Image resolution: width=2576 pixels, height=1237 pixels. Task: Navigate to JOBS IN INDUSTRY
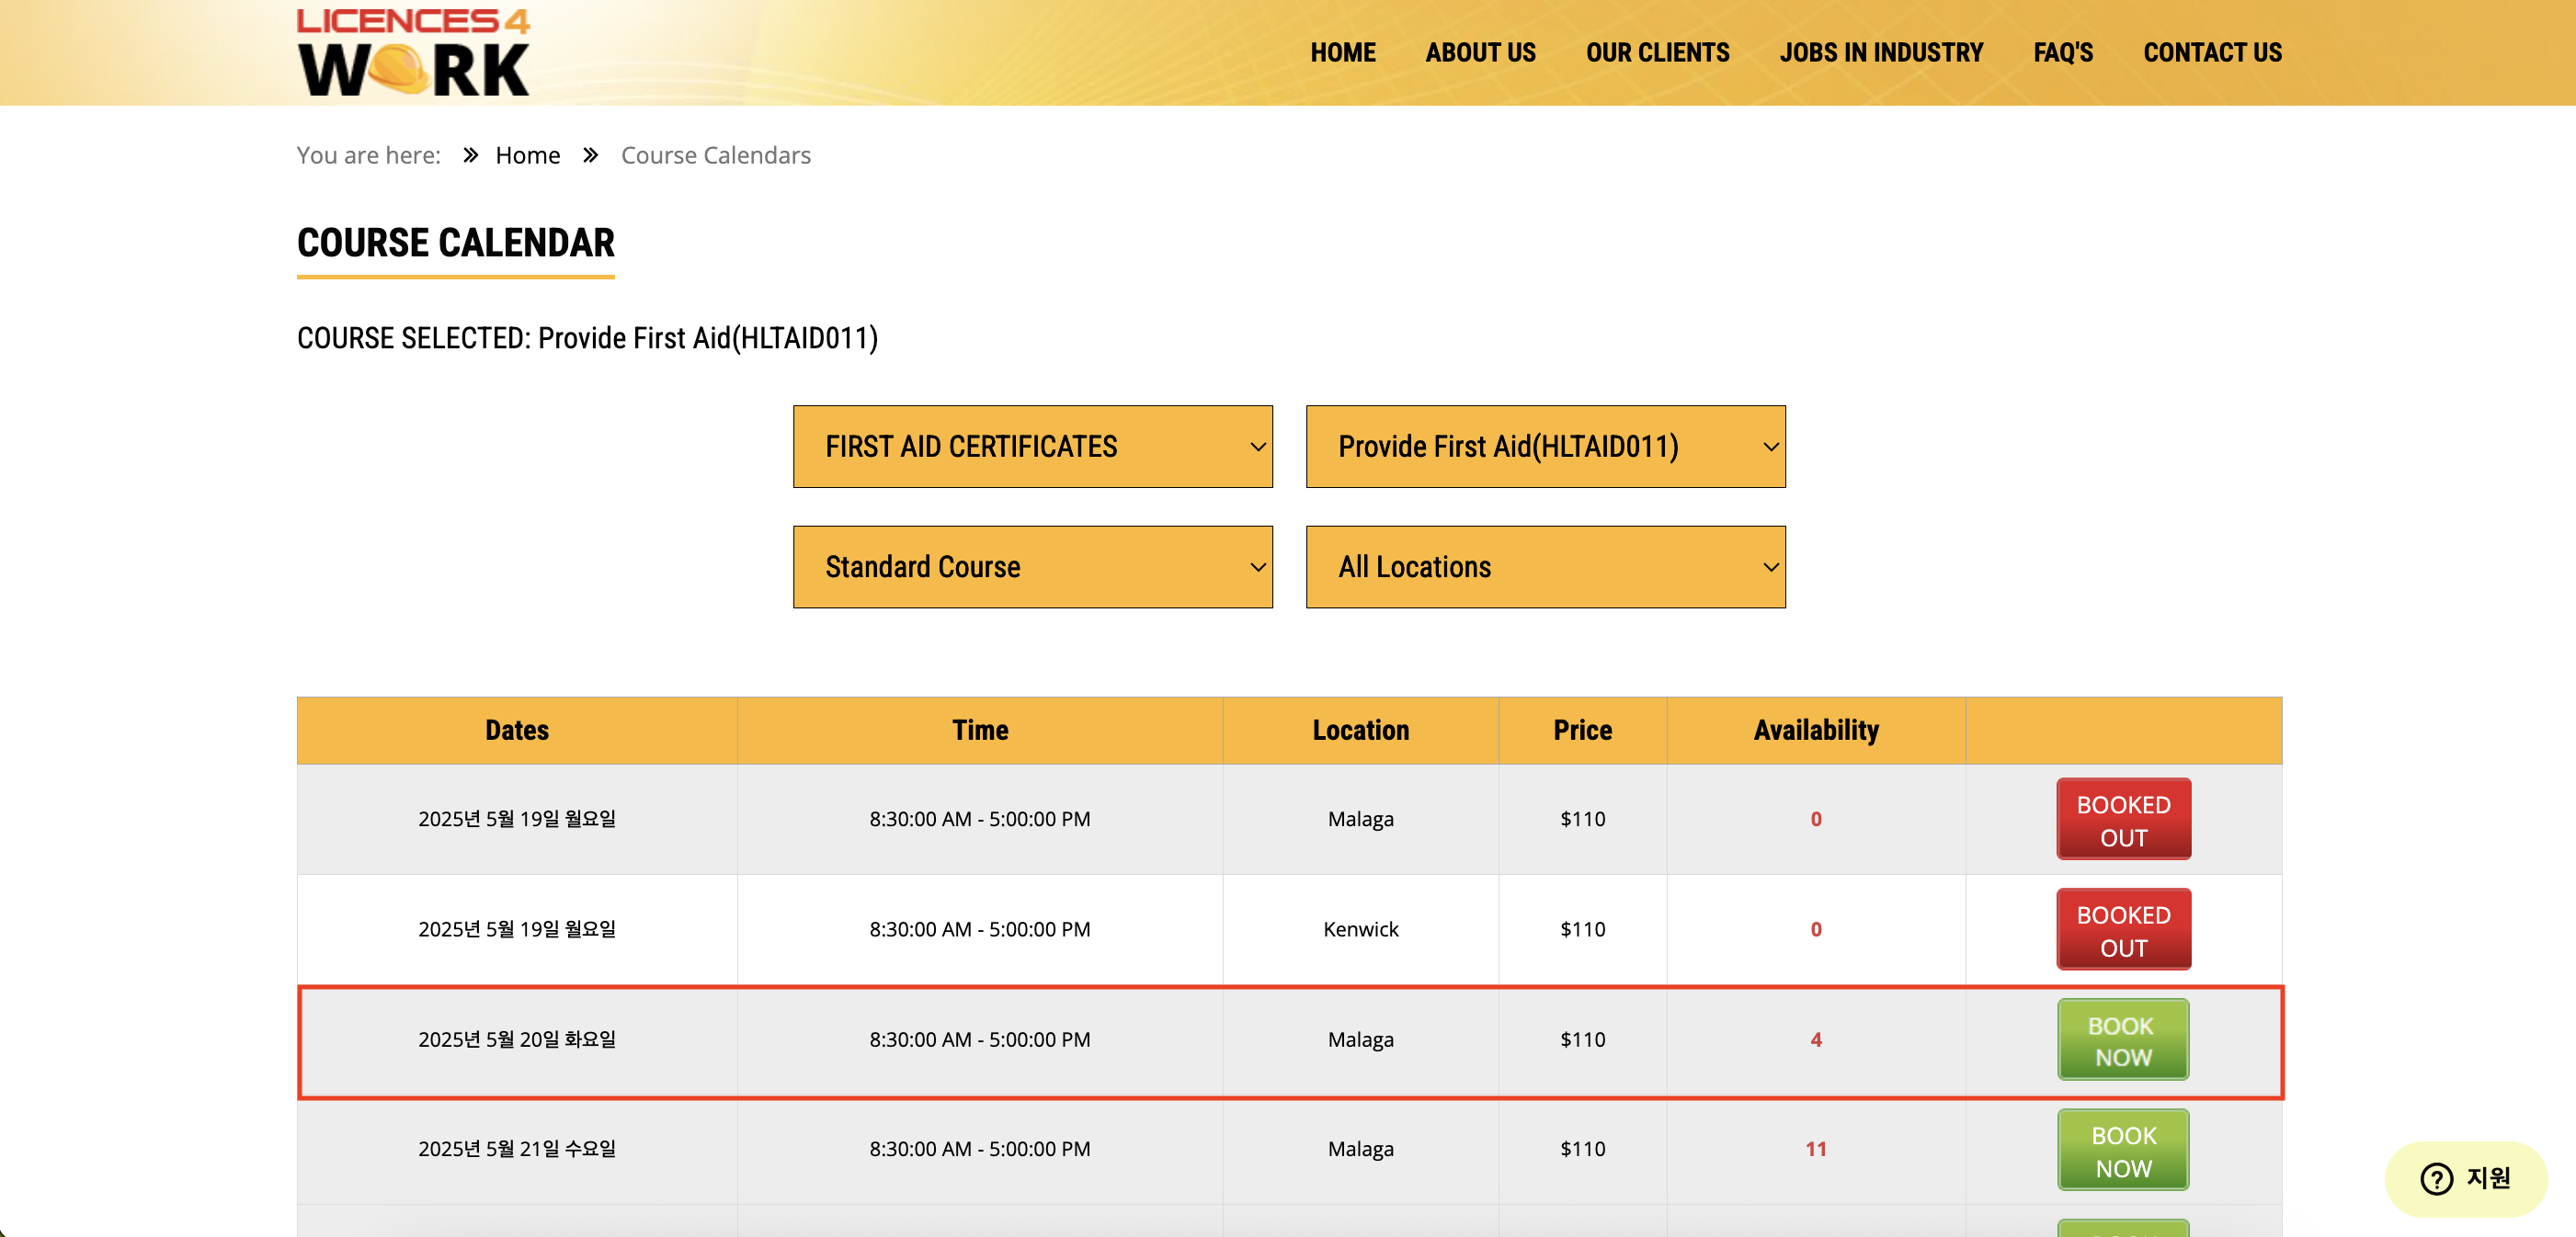click(1880, 52)
